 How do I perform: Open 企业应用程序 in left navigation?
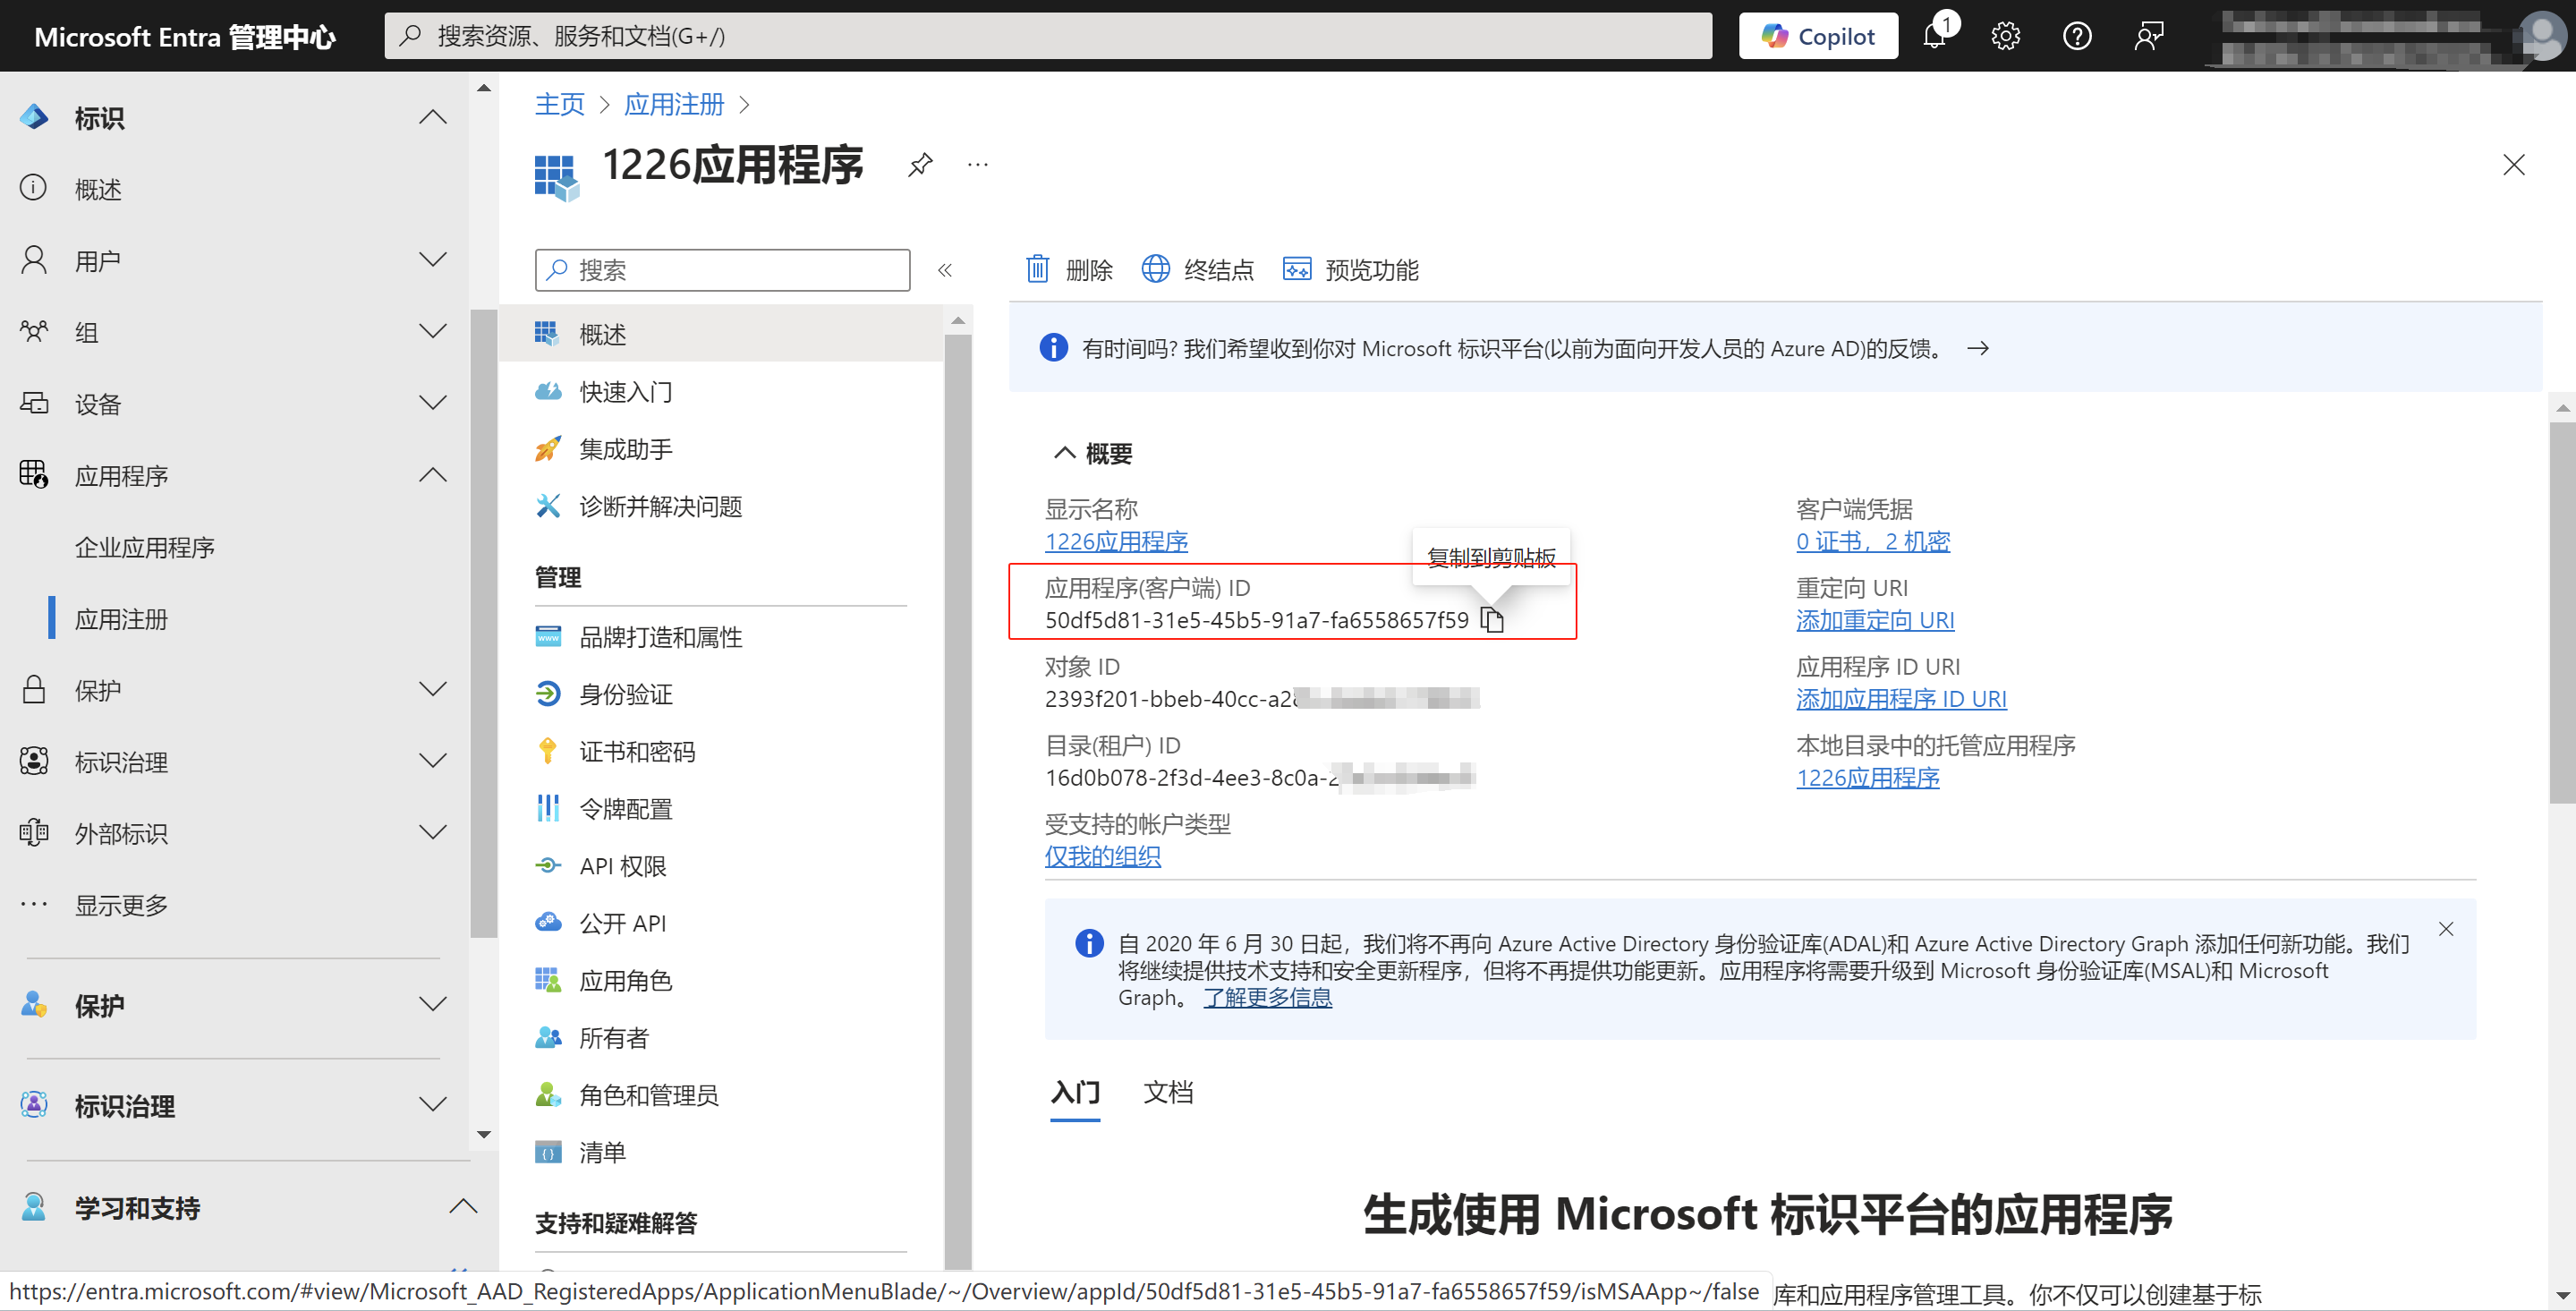coord(145,547)
